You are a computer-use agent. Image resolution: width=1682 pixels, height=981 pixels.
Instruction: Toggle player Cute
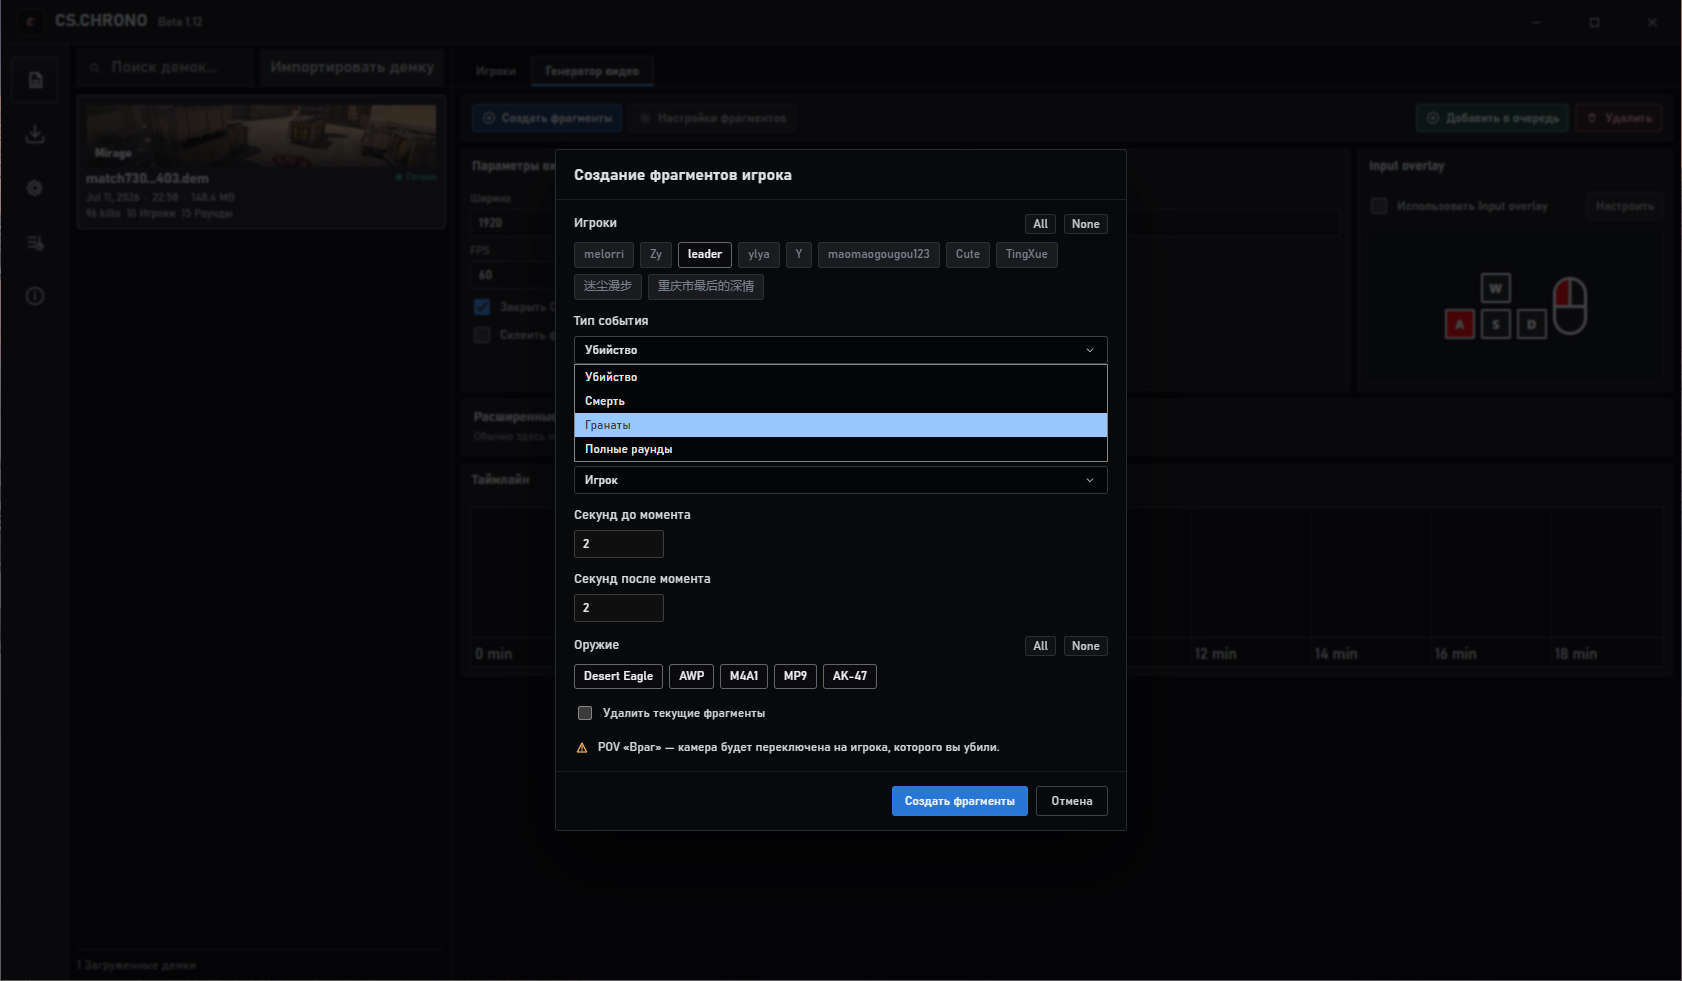click(x=968, y=255)
